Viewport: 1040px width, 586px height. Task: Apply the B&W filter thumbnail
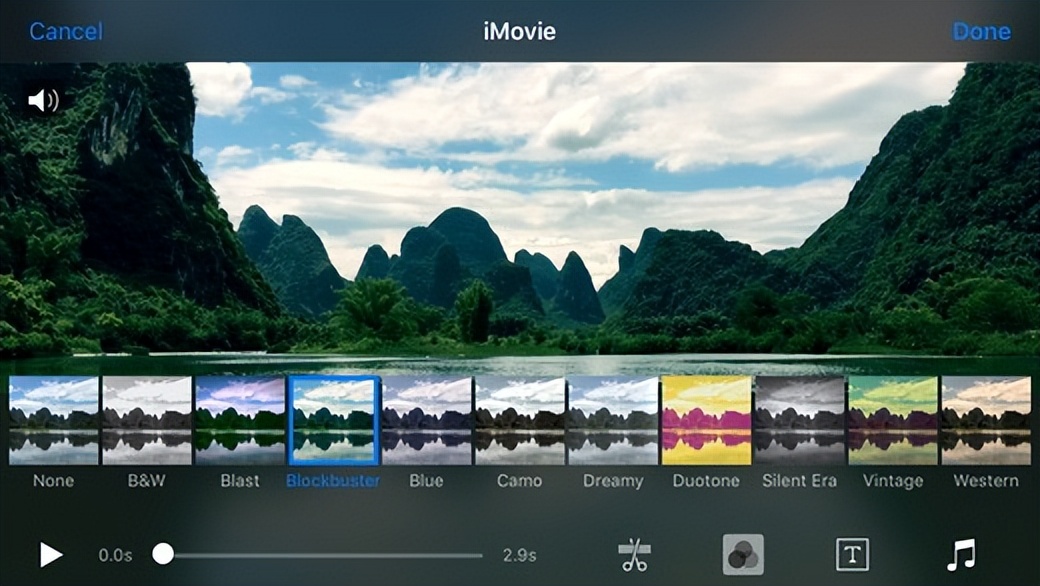pos(147,420)
